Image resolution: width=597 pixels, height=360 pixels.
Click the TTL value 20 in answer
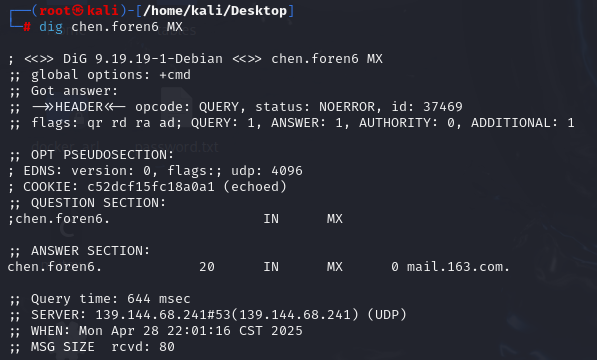(207, 267)
